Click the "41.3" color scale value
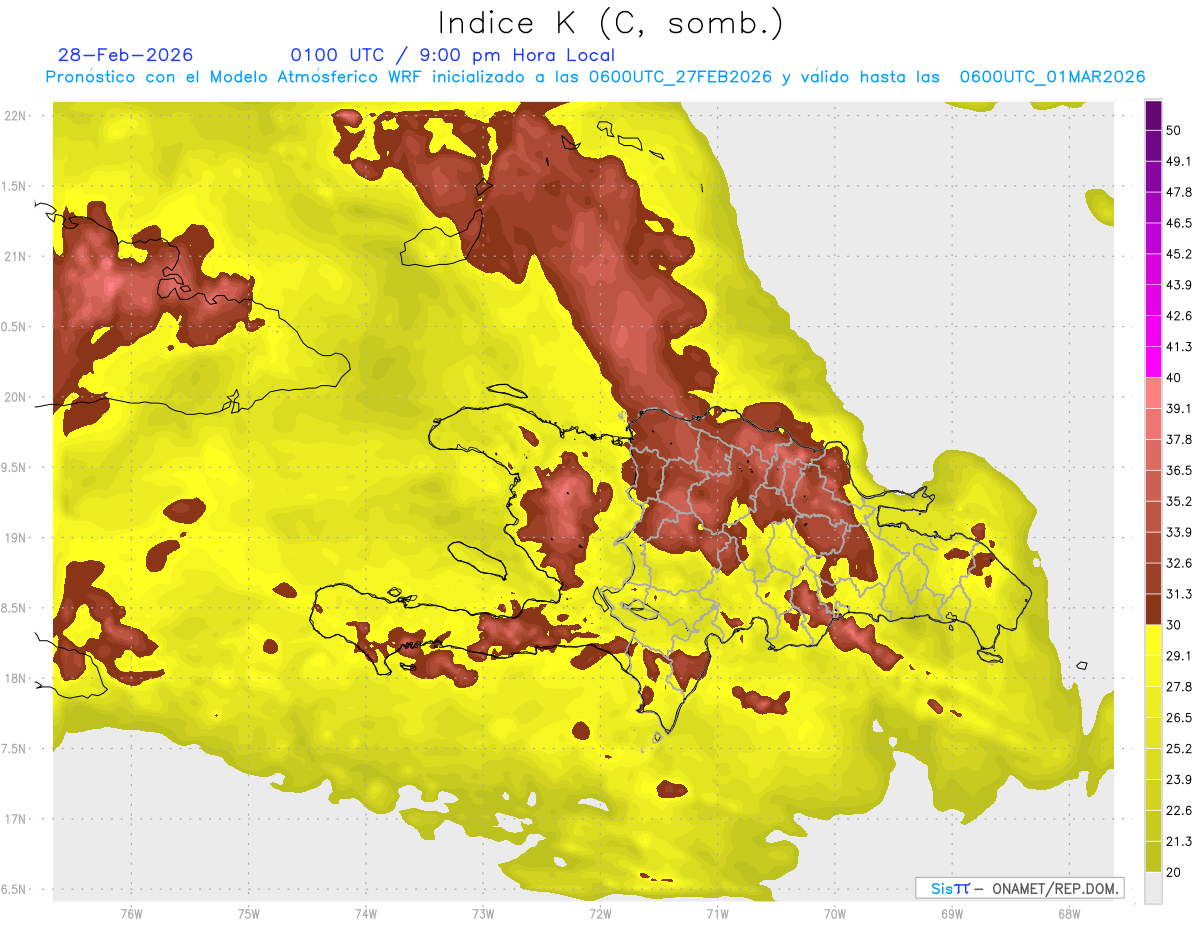1200x927 pixels. pyautogui.click(x=1178, y=347)
